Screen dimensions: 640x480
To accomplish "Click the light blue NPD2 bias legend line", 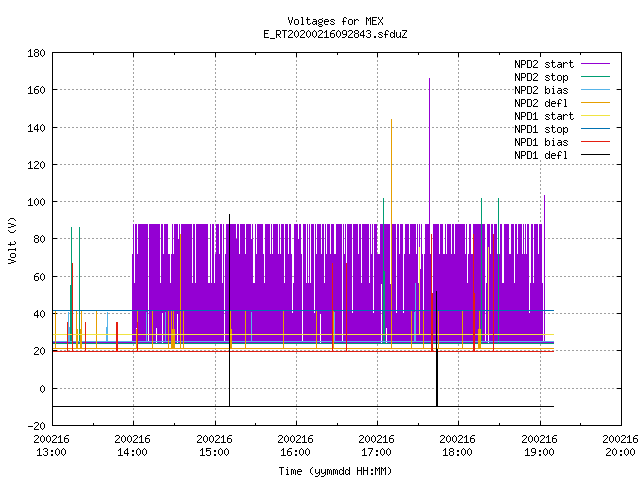I will (595, 90).
